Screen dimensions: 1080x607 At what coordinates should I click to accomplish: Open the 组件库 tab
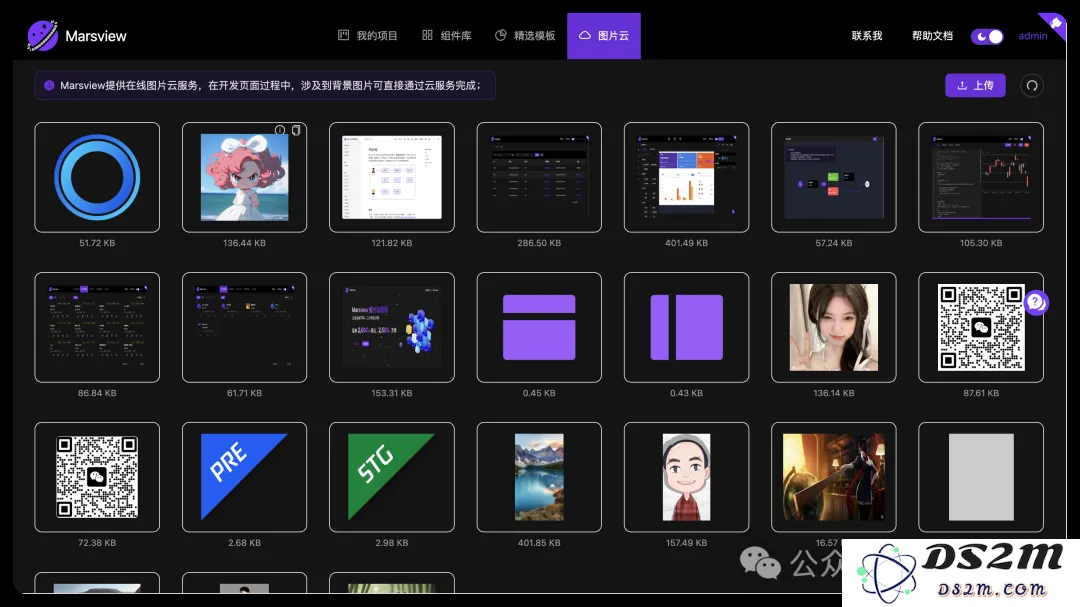pyautogui.click(x=446, y=36)
